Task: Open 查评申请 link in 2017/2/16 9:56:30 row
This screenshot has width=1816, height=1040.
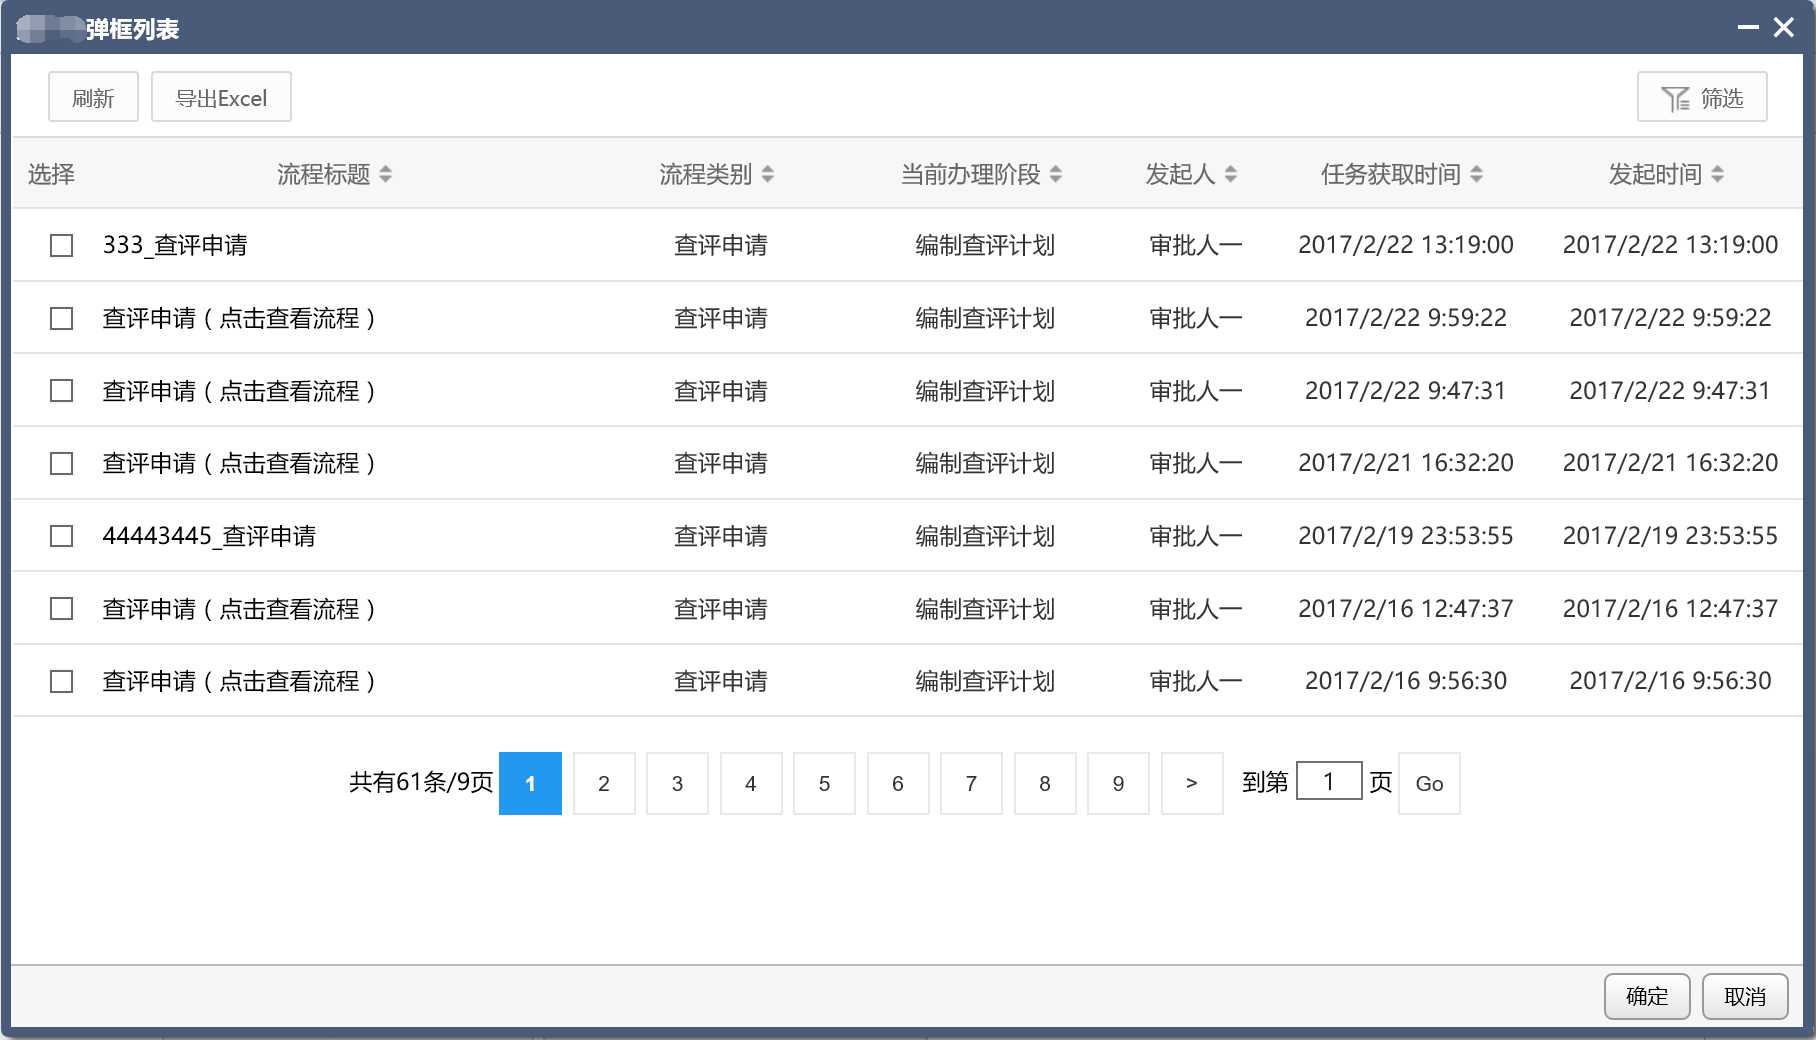Action: coord(239,681)
